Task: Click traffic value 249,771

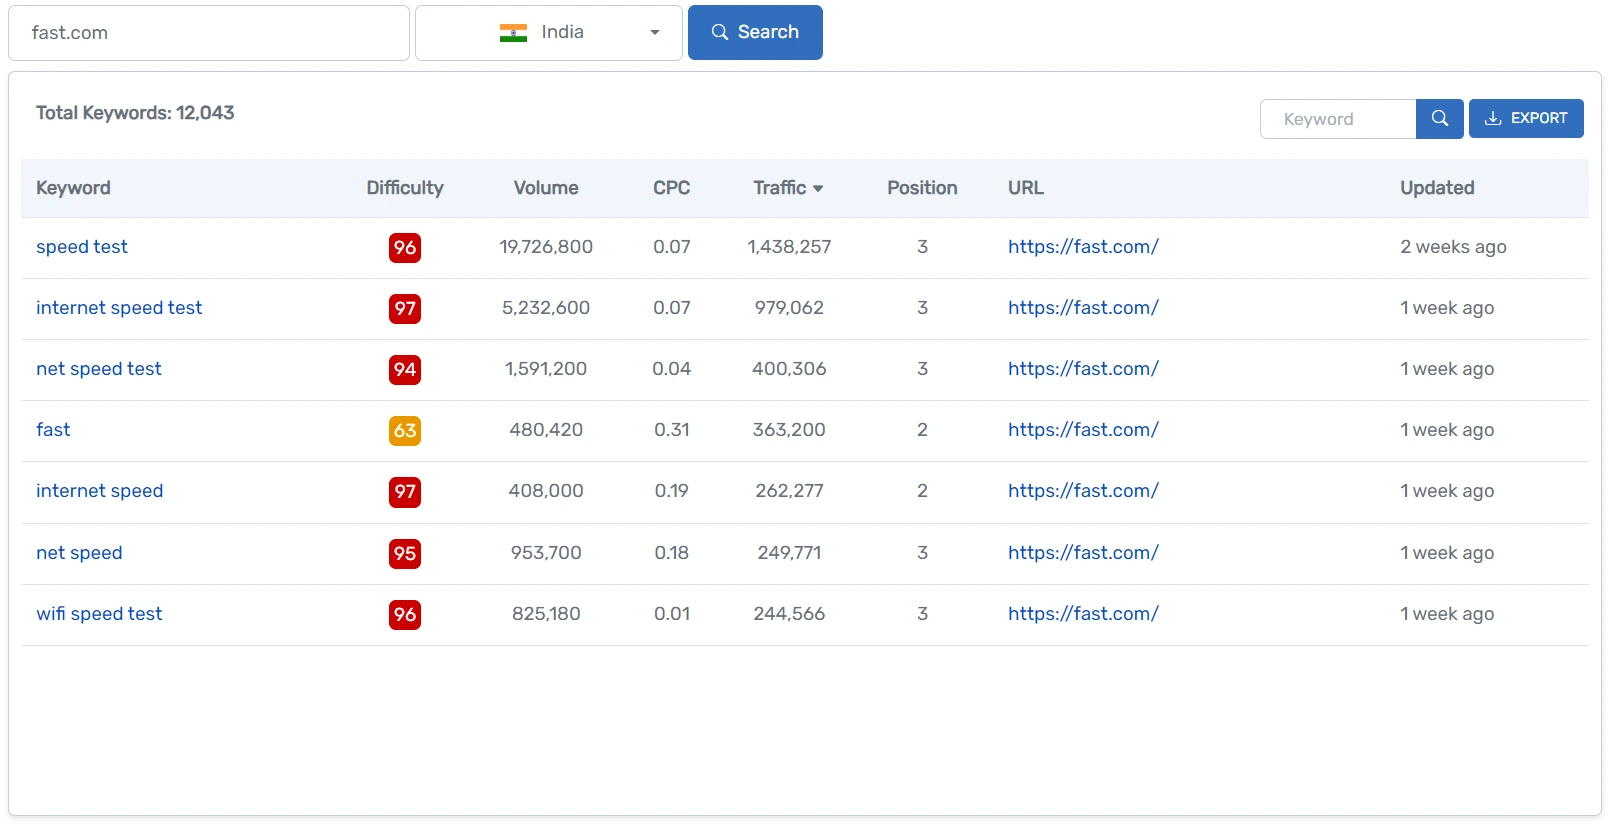Action: pos(789,553)
